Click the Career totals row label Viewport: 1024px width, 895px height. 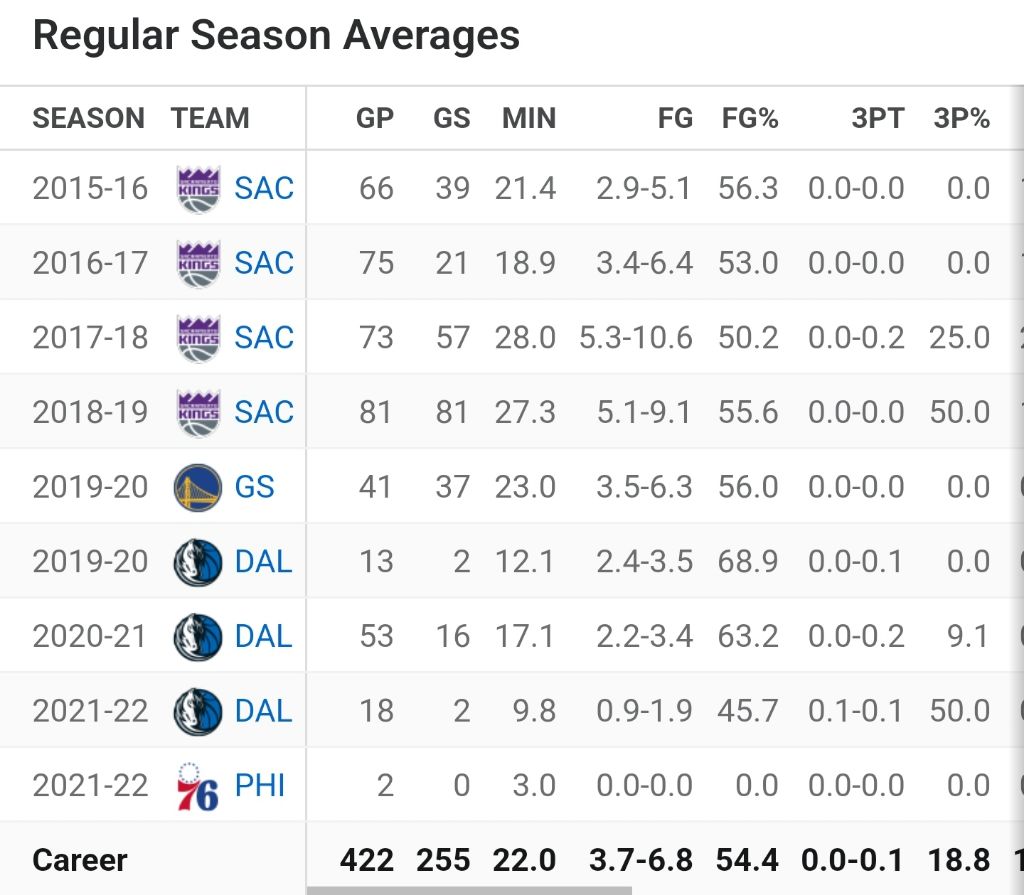click(x=80, y=860)
